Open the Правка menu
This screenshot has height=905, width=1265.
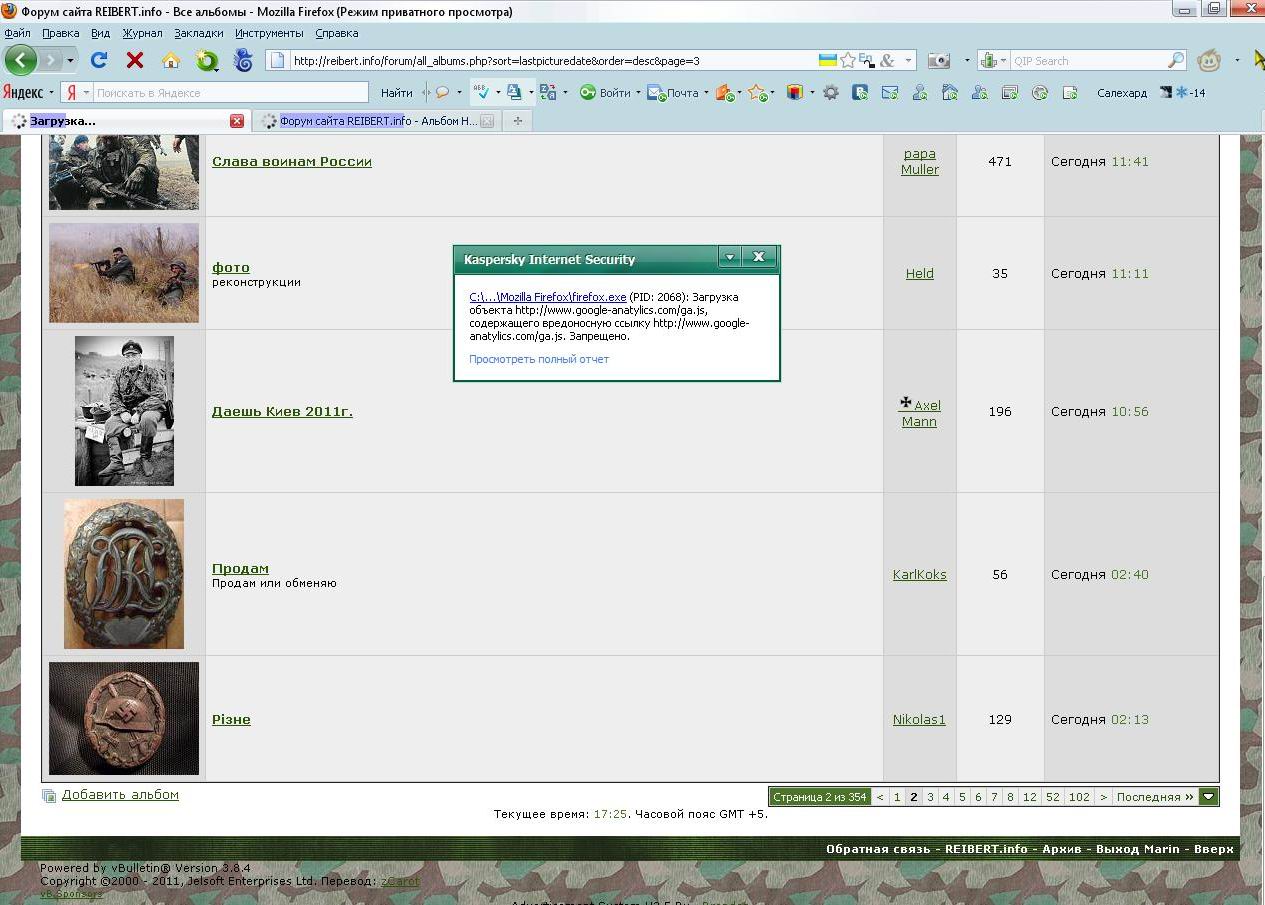pos(60,33)
